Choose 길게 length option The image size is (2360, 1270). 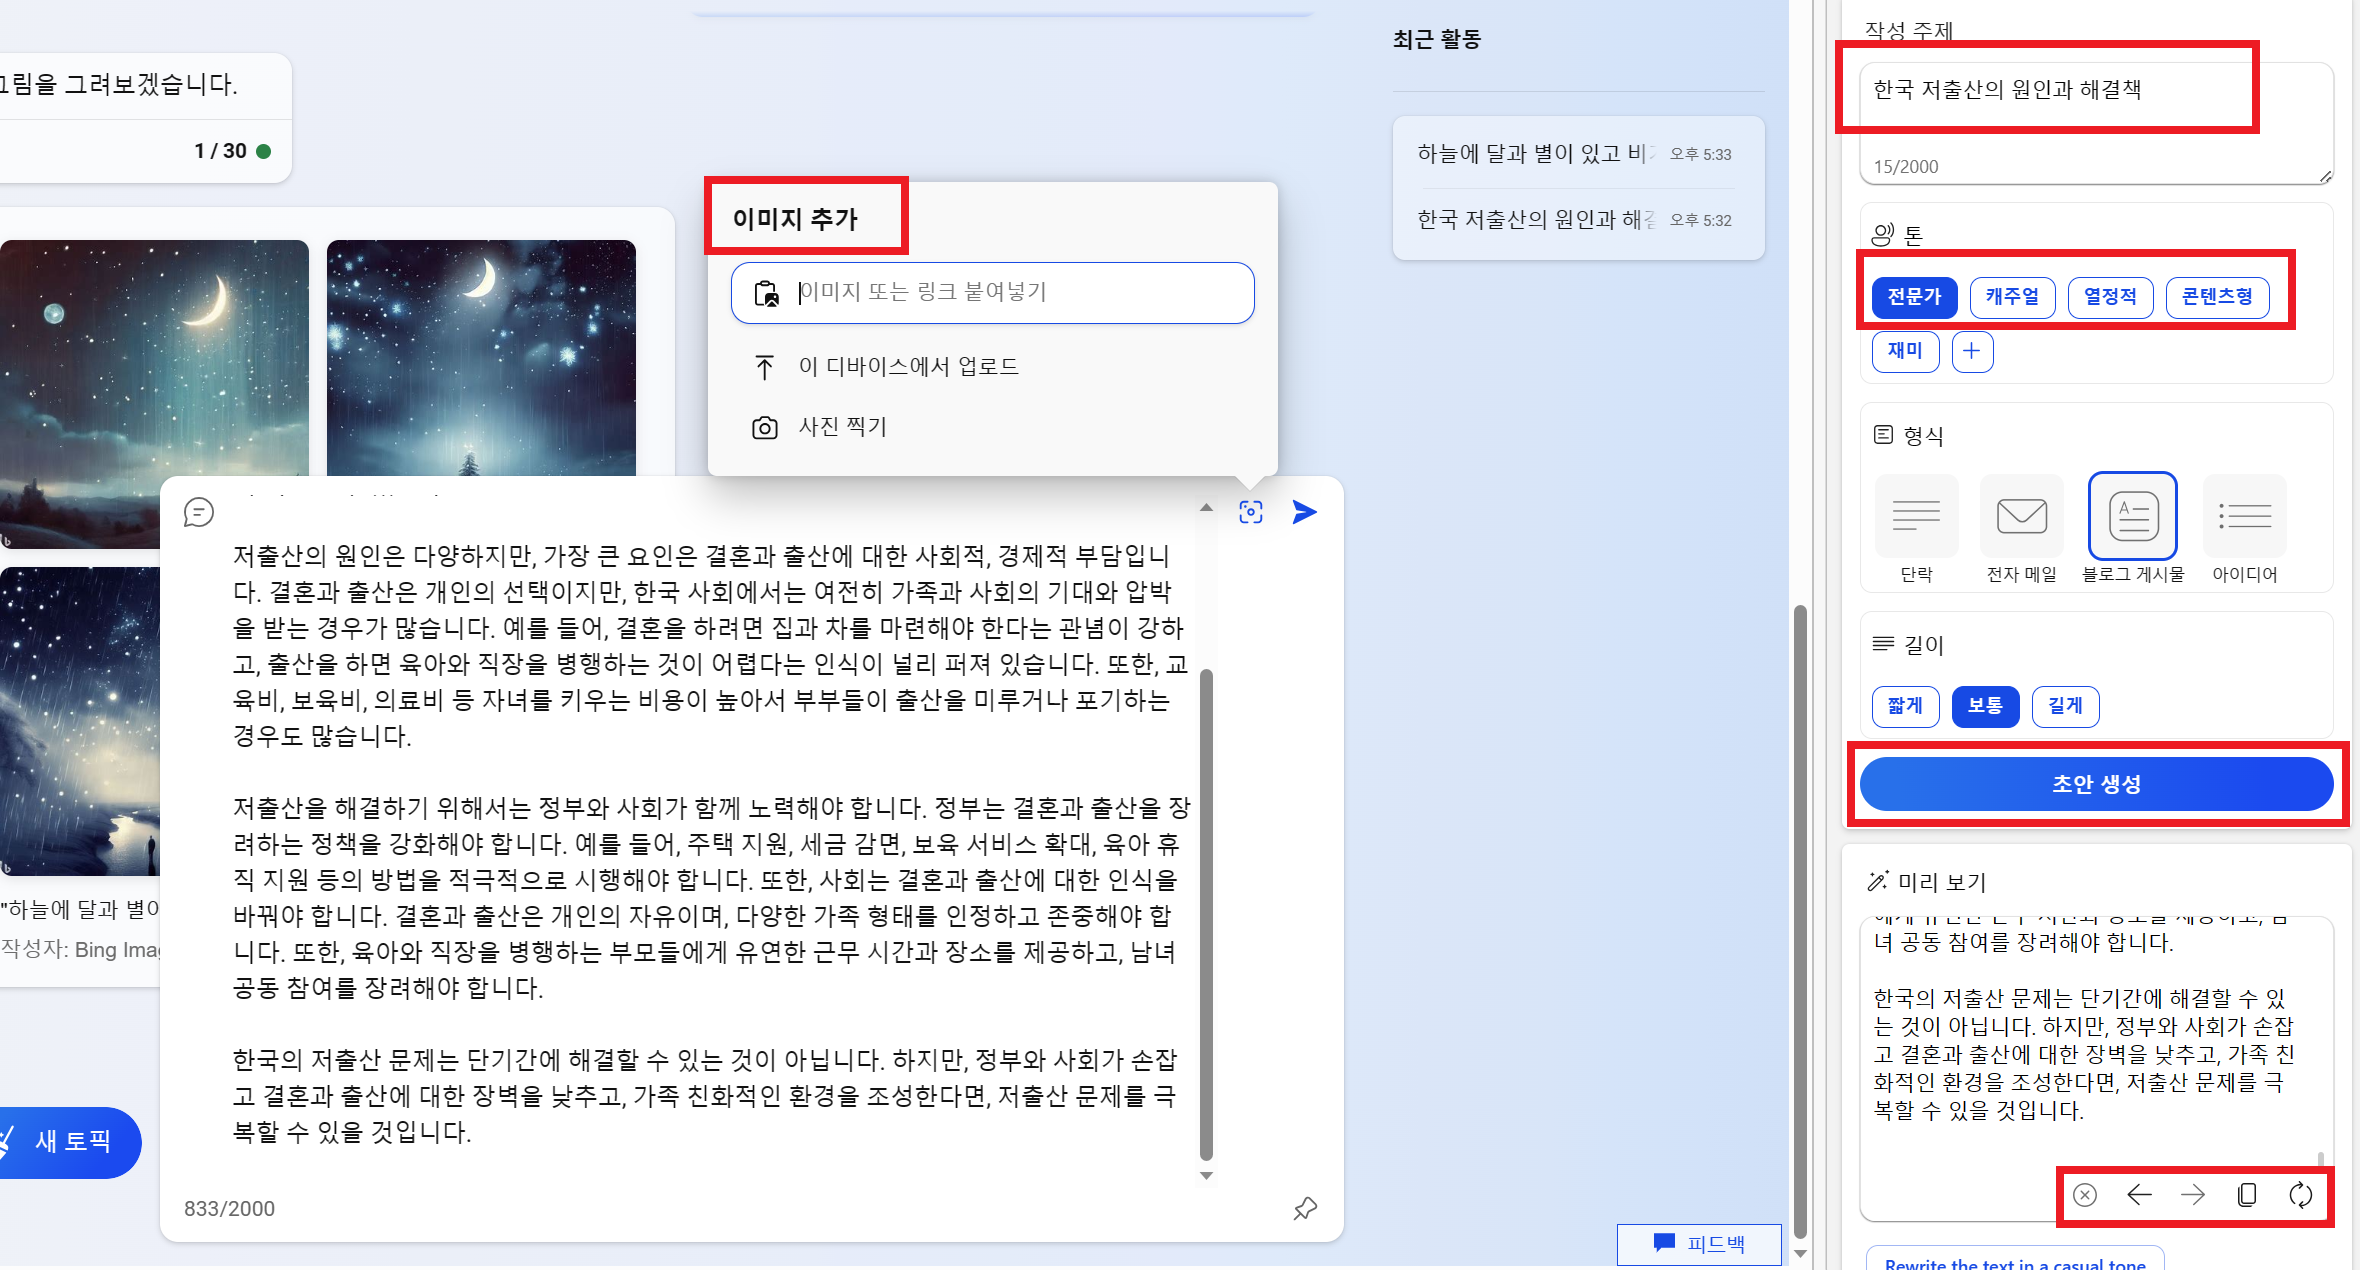point(2065,706)
